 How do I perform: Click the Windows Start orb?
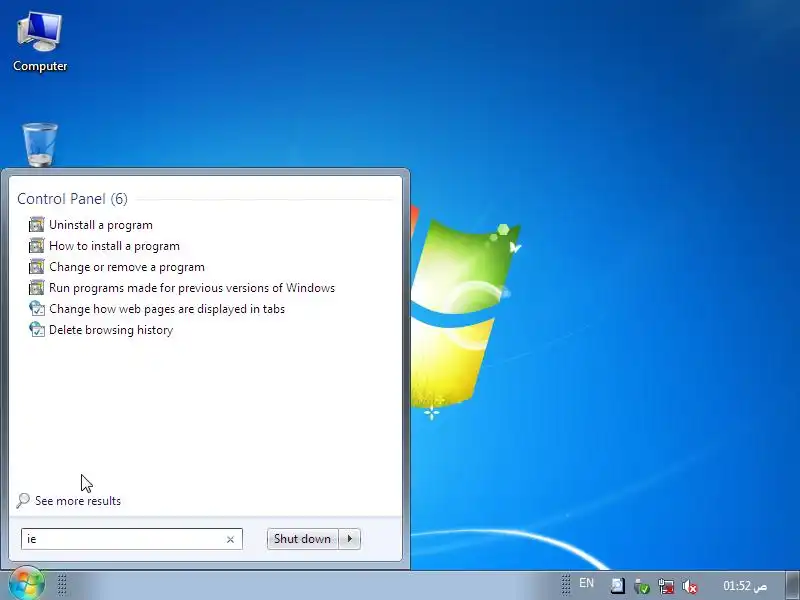click(x=27, y=584)
